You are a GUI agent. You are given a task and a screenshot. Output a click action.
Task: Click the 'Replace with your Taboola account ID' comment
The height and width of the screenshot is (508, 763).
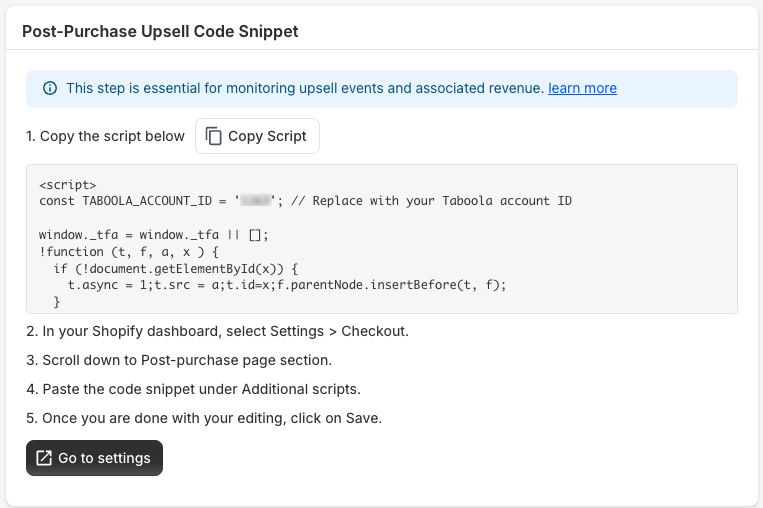point(431,201)
